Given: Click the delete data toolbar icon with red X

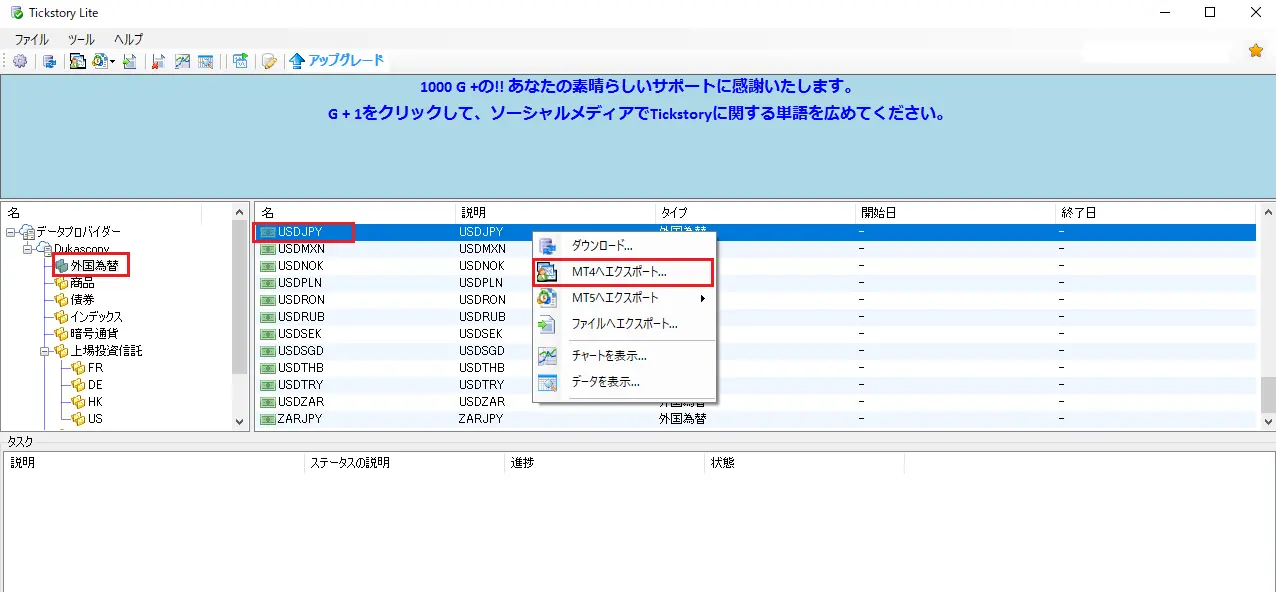Looking at the screenshot, I should click(x=158, y=61).
